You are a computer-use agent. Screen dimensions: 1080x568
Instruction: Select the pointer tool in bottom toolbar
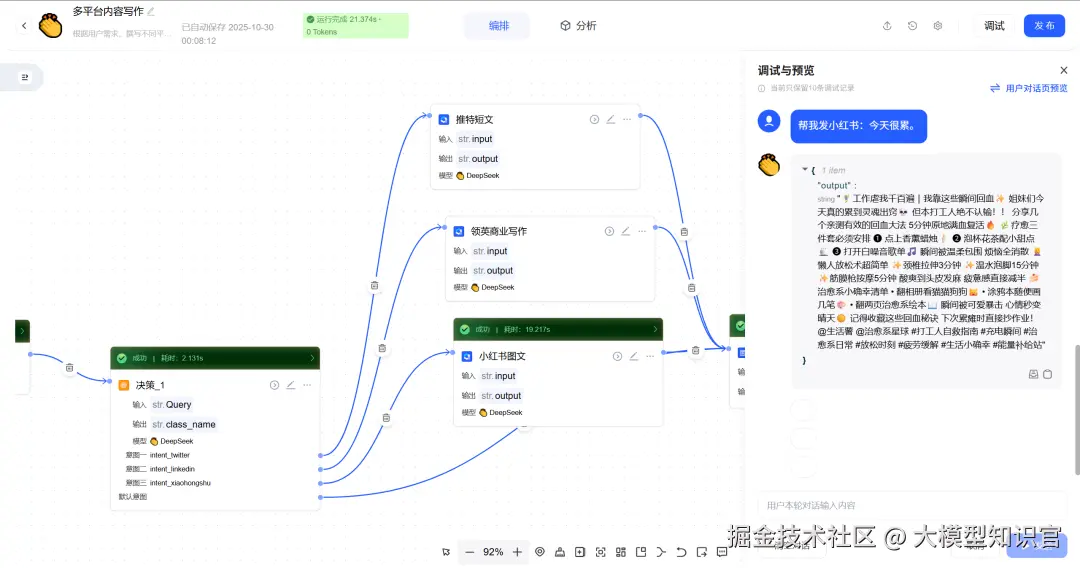tap(446, 552)
